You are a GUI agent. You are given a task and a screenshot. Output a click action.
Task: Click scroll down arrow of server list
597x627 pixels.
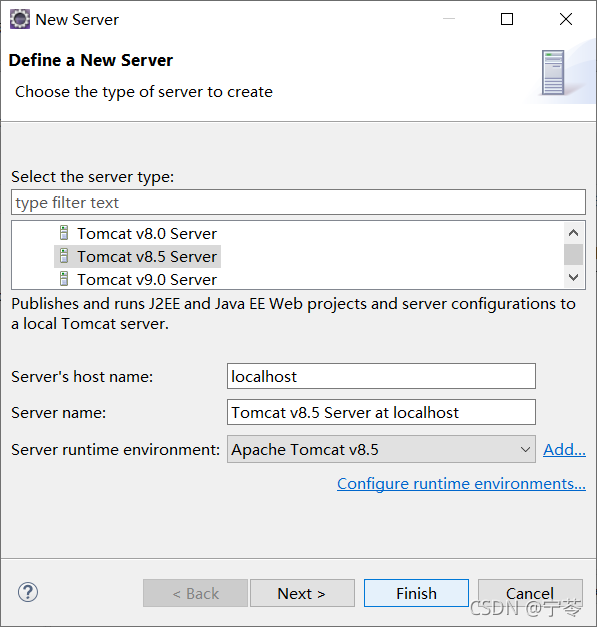pos(573,277)
